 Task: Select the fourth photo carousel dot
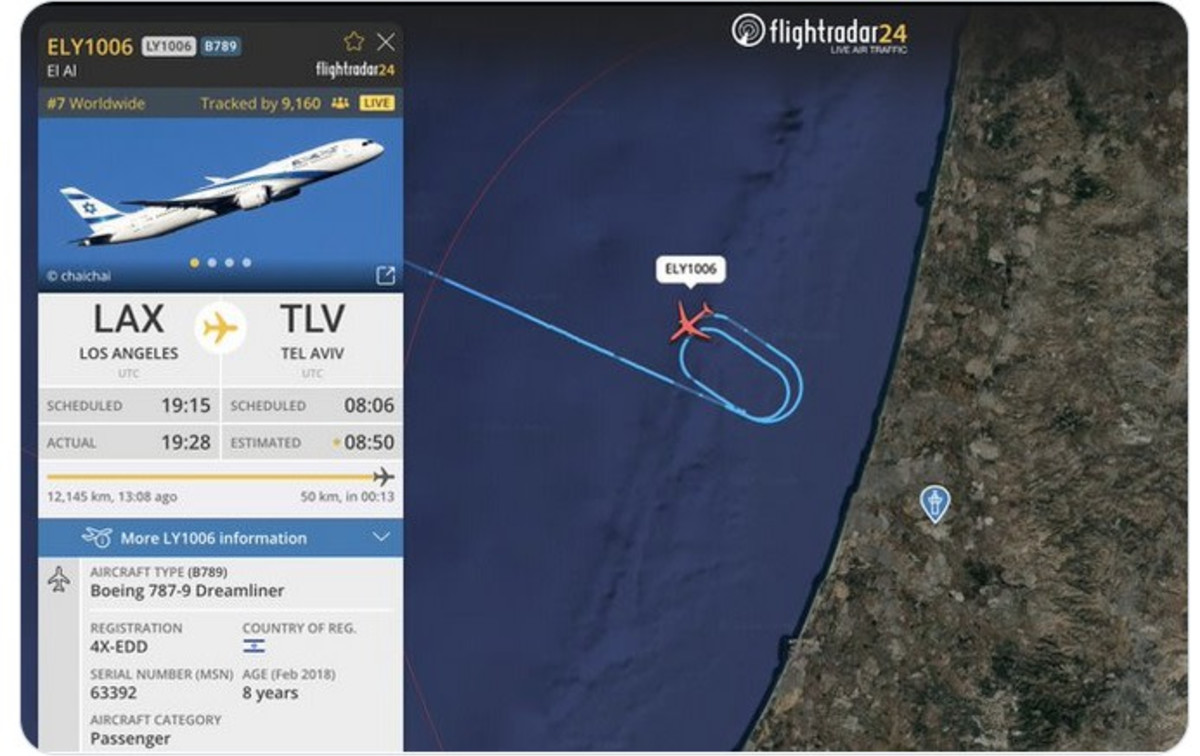[246, 263]
